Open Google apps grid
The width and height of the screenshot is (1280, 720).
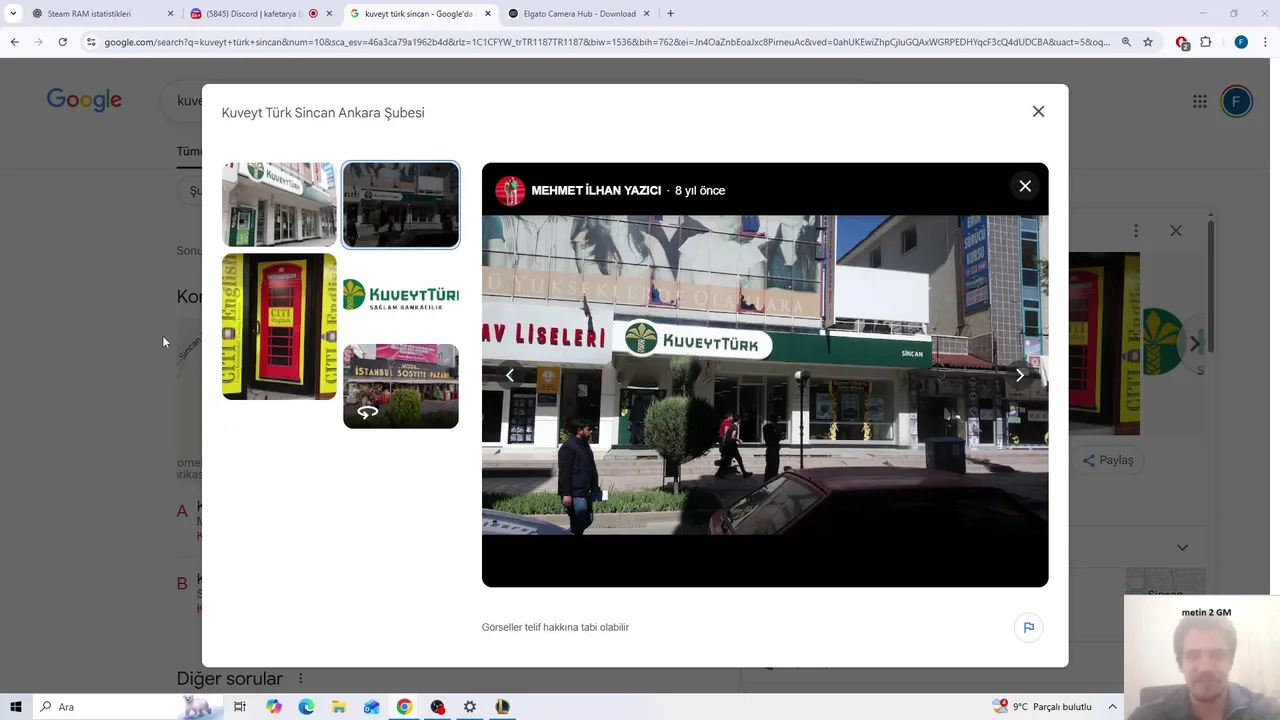pos(1200,101)
